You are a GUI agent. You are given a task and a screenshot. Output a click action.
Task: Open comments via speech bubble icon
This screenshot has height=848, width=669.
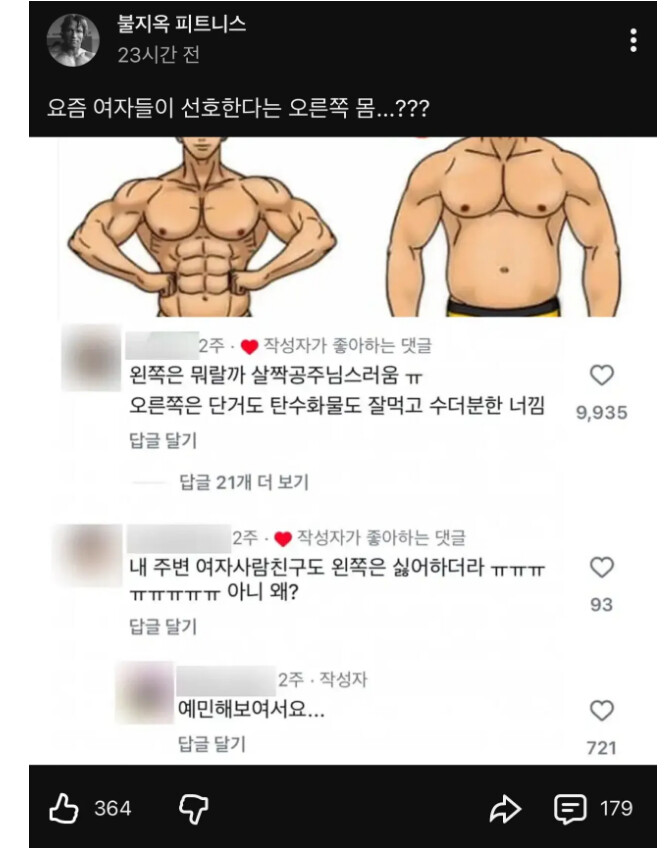pyautogui.click(x=570, y=809)
